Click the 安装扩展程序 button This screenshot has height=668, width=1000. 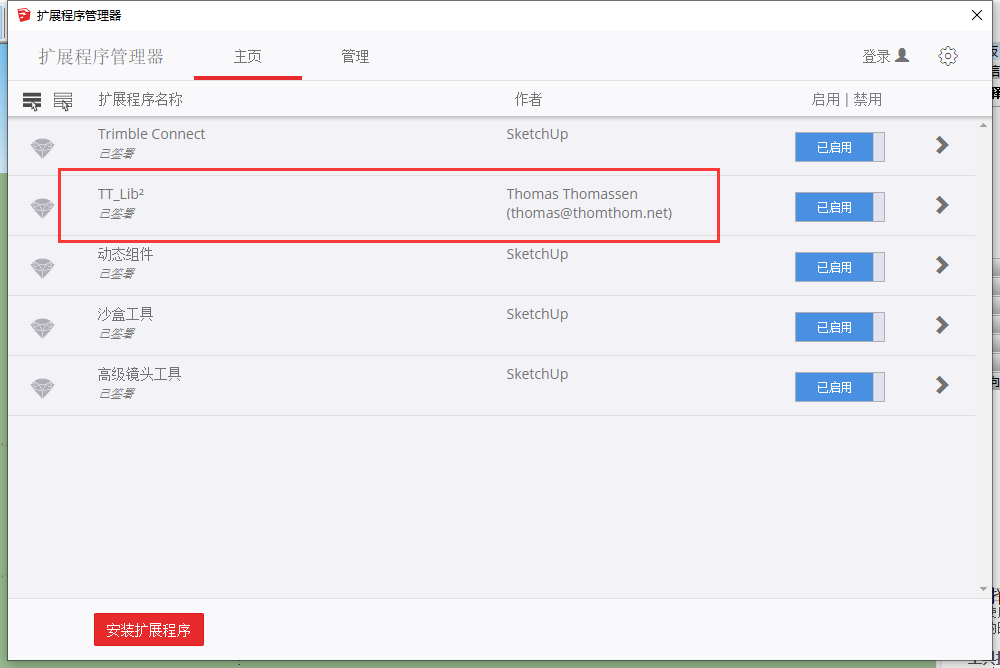149,630
